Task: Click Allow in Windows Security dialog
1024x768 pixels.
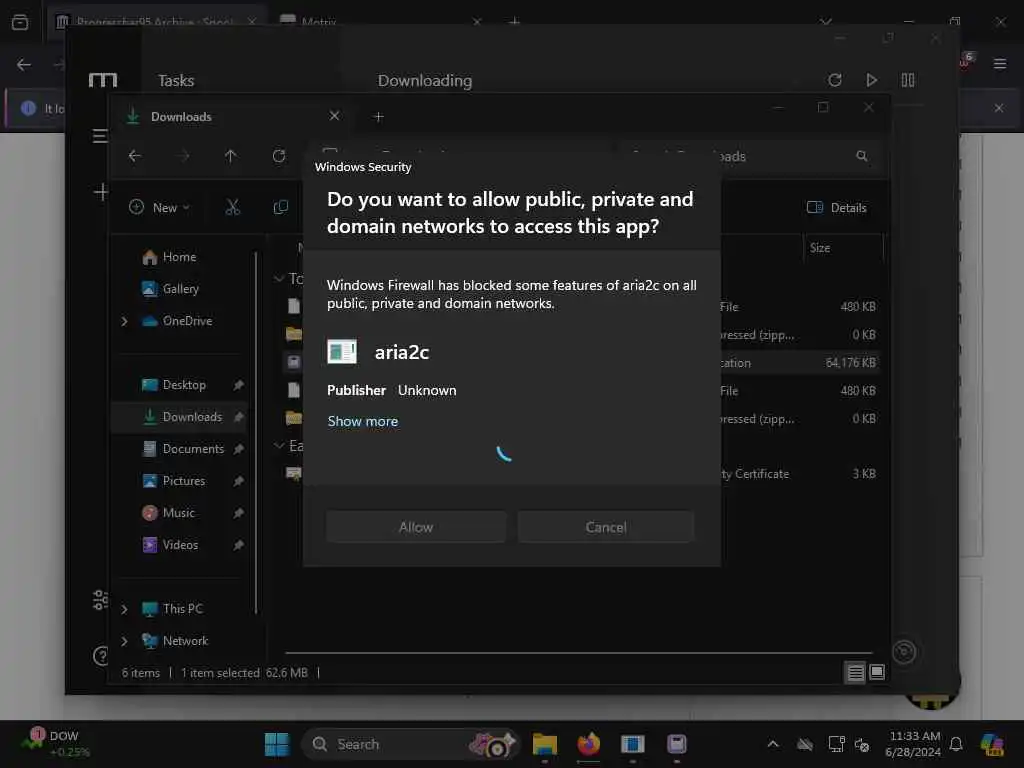Action: 416,527
